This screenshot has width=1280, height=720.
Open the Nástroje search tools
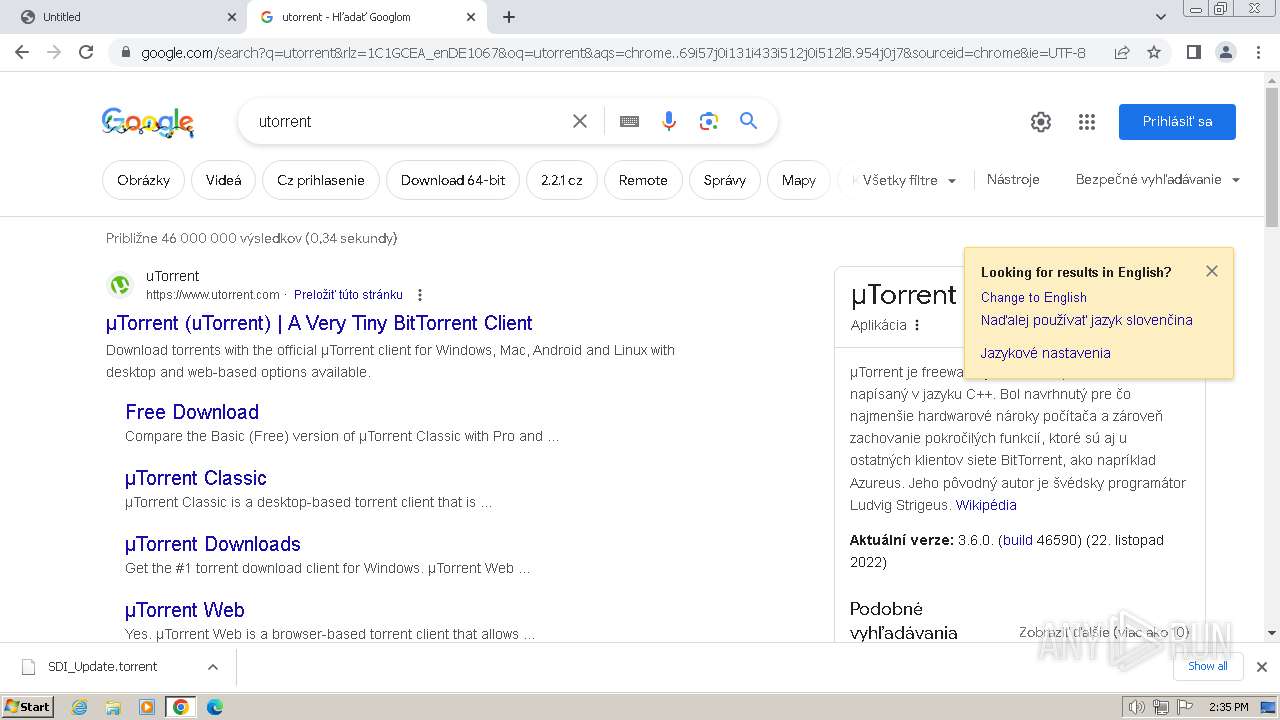pos(1013,180)
